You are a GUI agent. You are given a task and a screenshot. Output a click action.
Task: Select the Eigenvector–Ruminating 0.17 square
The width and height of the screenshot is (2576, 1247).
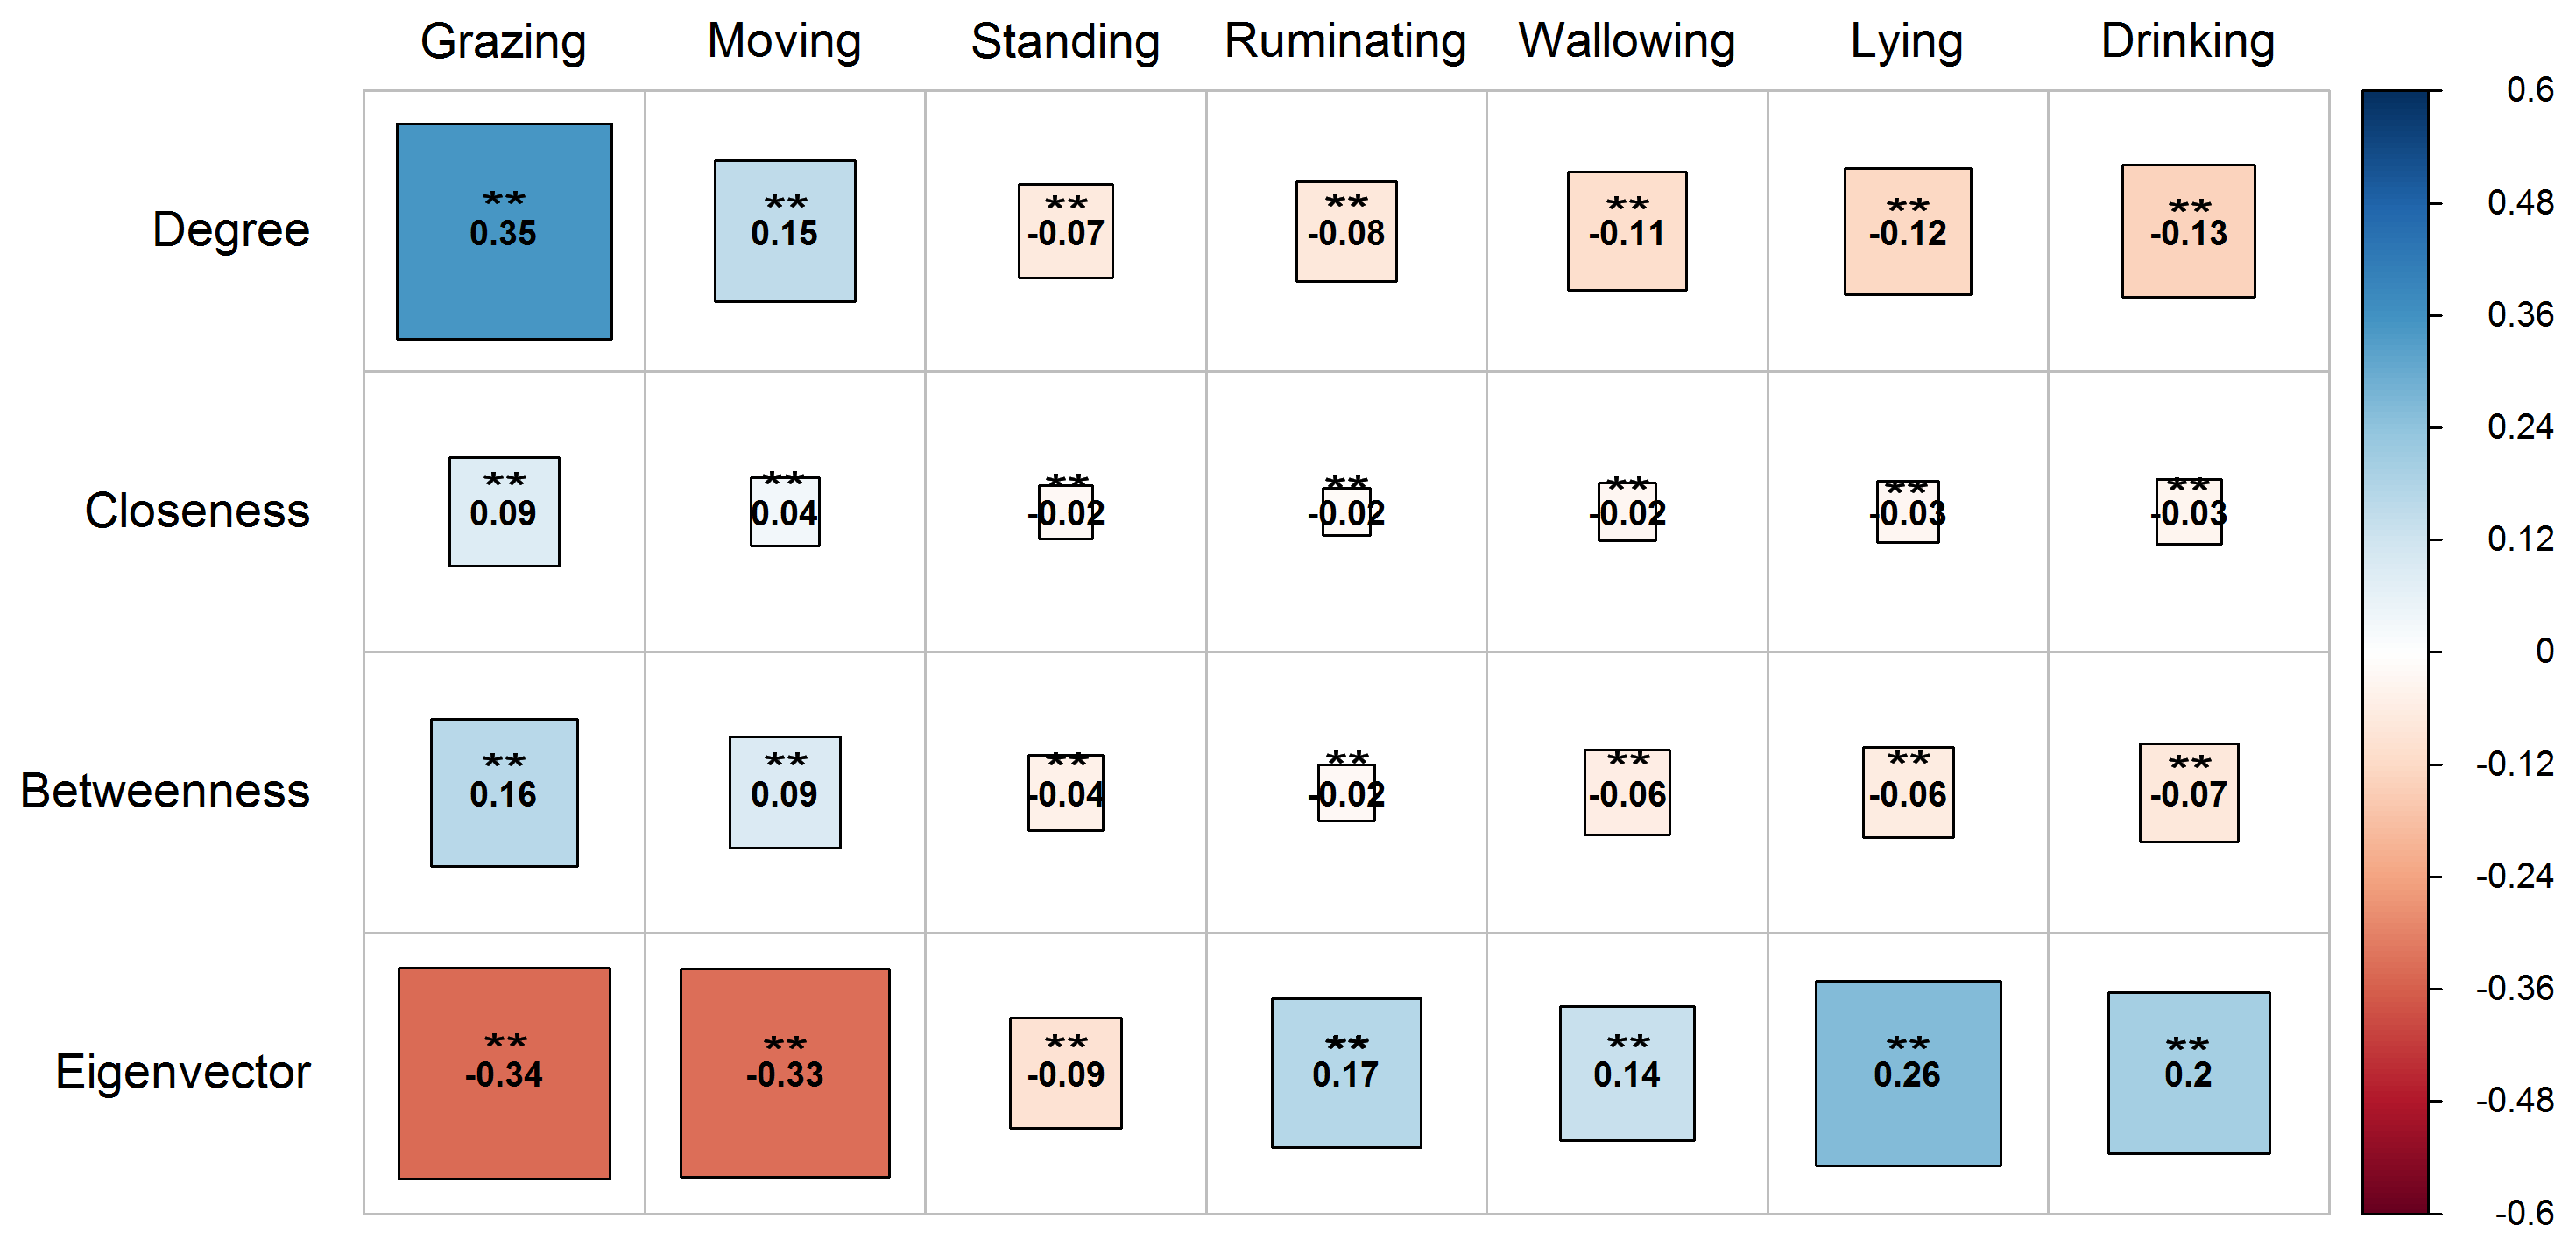point(1346,1072)
